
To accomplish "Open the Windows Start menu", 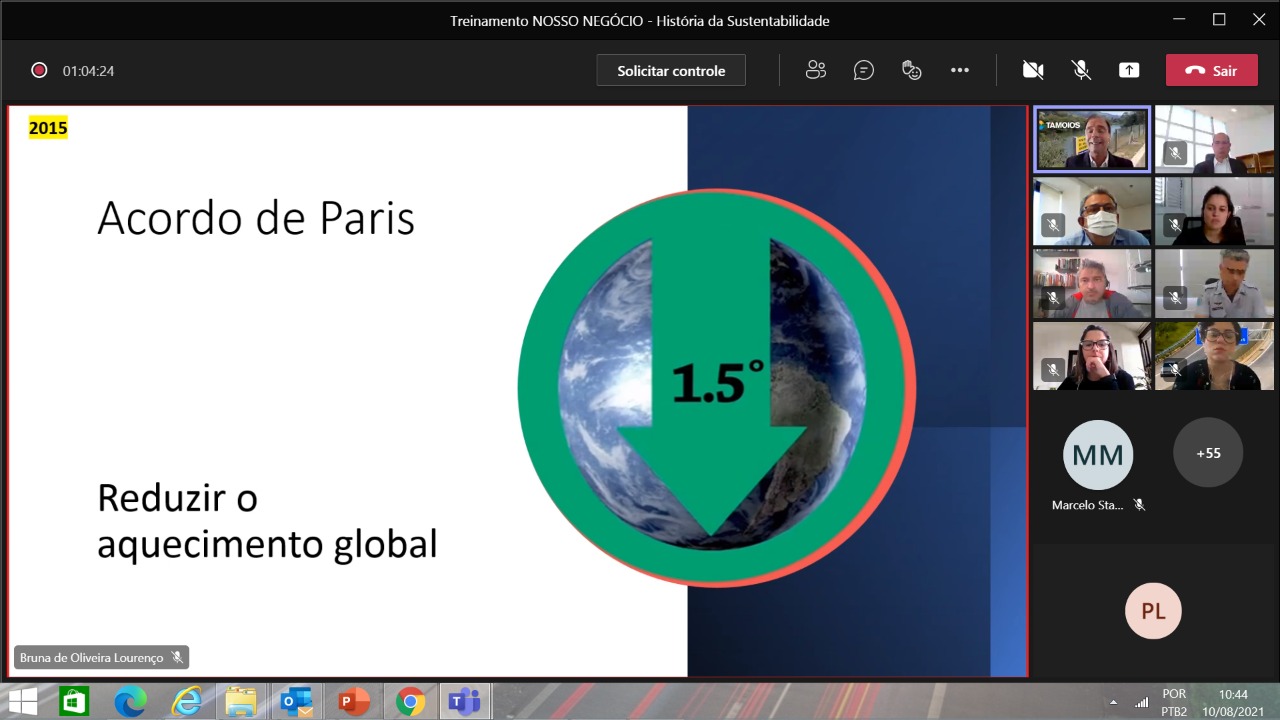I will point(22,702).
